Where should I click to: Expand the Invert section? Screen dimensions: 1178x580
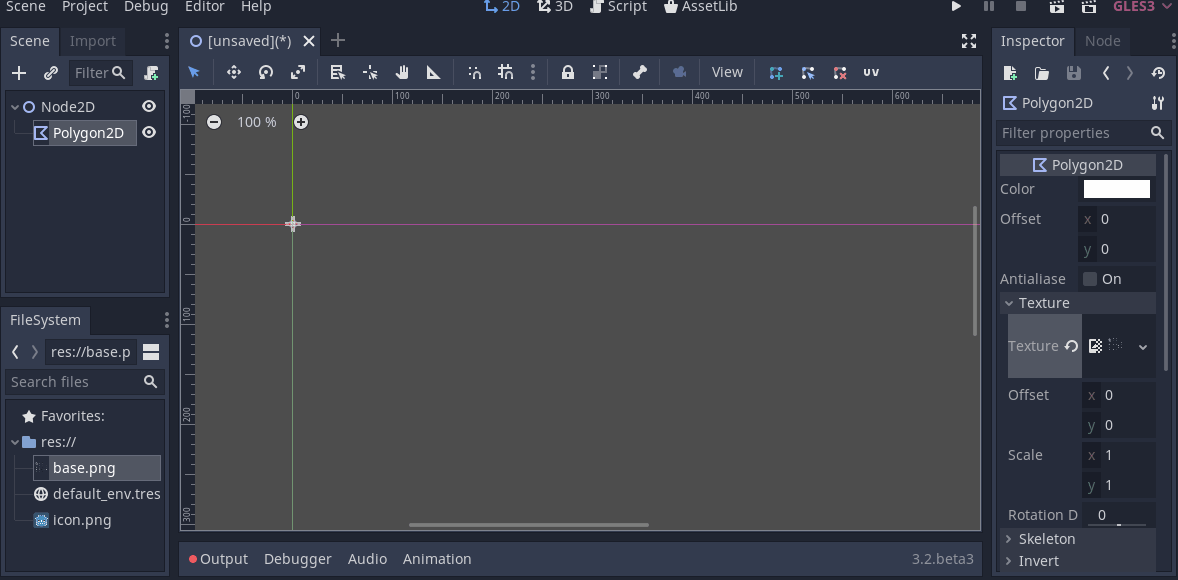1077,561
